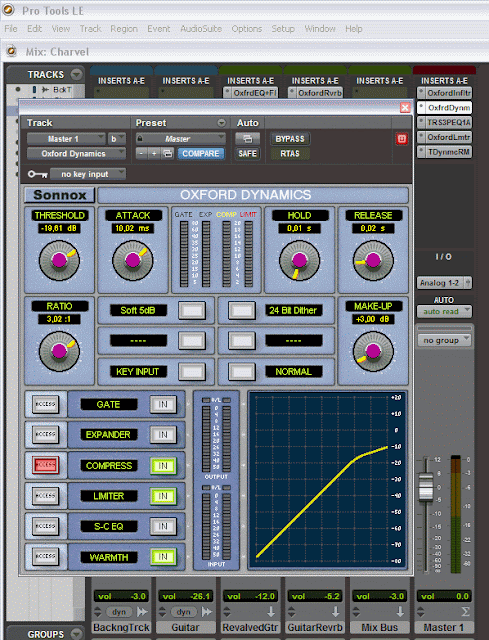Click the NORMAL mode switch

(242, 371)
